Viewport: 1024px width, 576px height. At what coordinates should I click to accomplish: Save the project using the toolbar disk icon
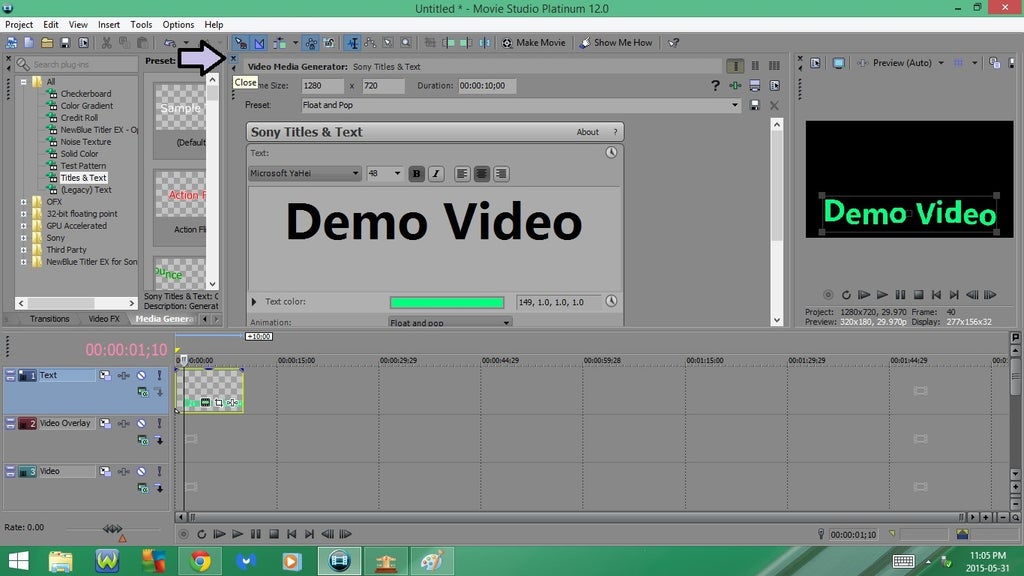pyautogui.click(x=65, y=43)
